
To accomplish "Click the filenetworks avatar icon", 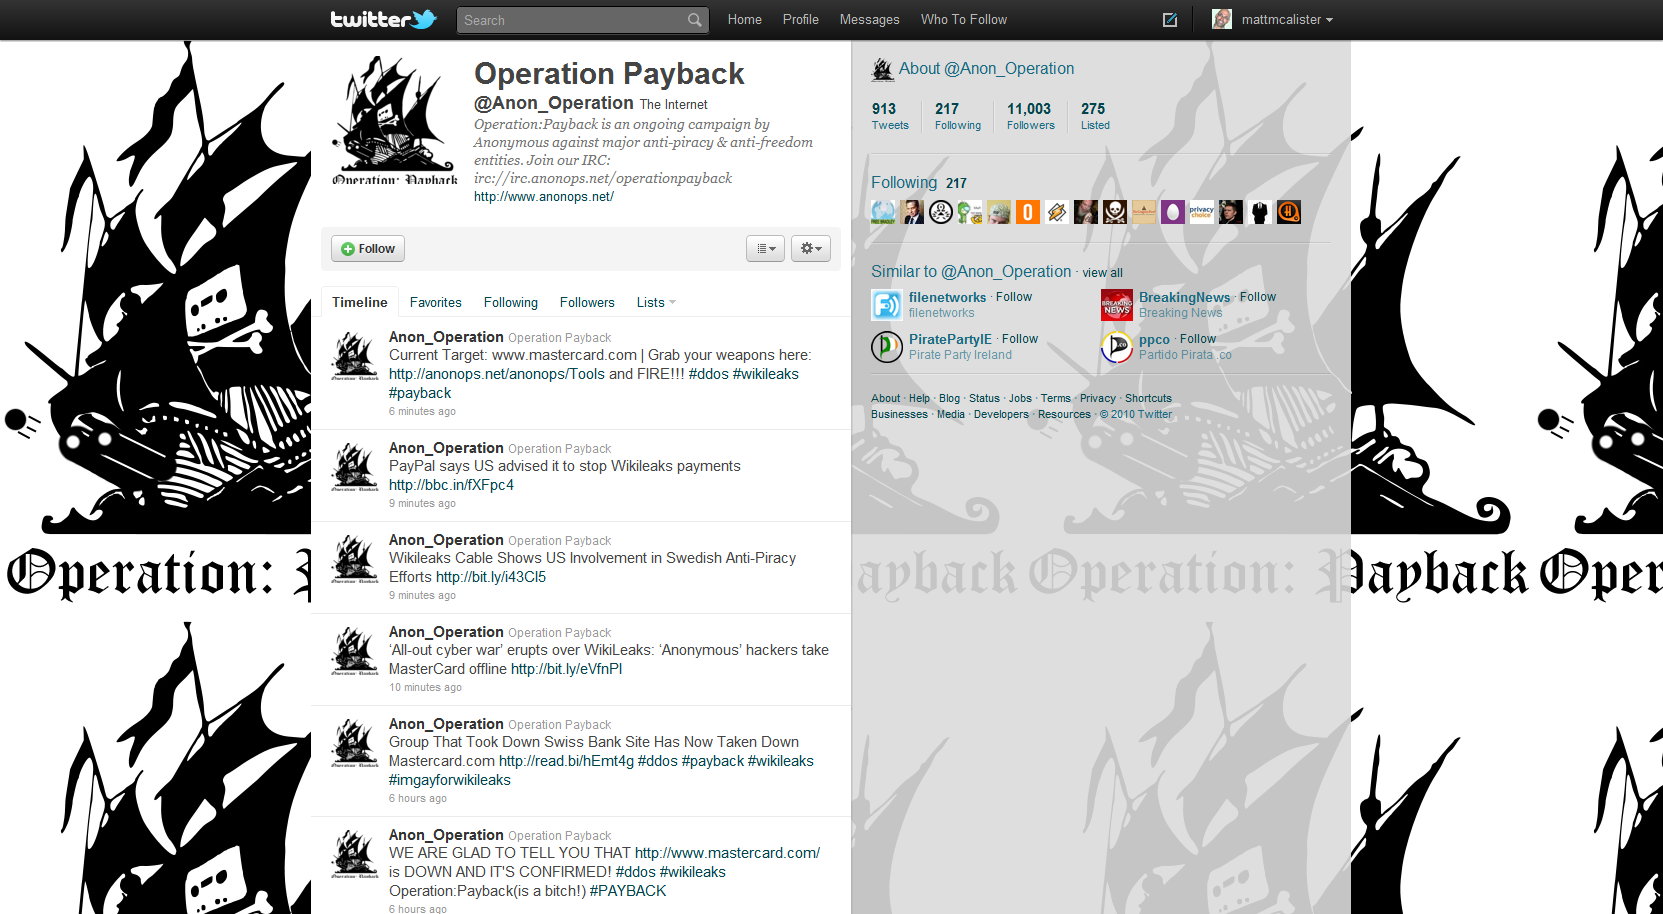I will pyautogui.click(x=887, y=305).
